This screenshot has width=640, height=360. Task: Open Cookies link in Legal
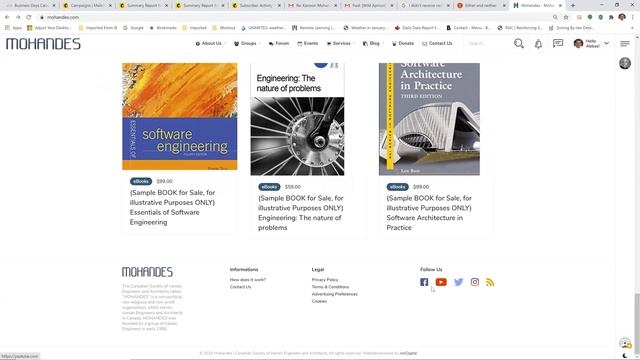pos(319,301)
